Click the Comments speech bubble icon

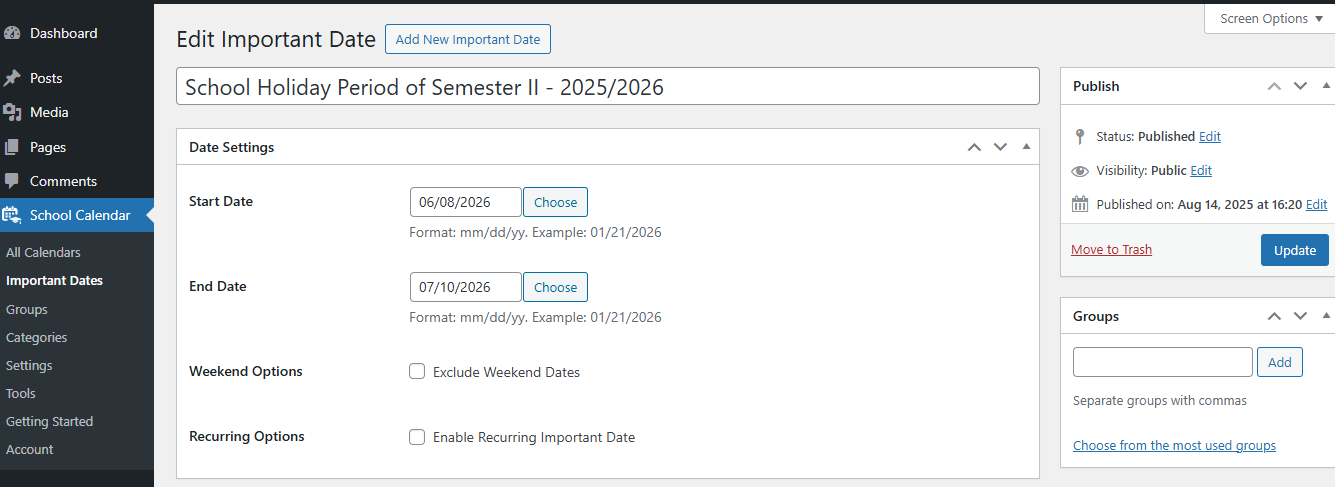pos(12,181)
